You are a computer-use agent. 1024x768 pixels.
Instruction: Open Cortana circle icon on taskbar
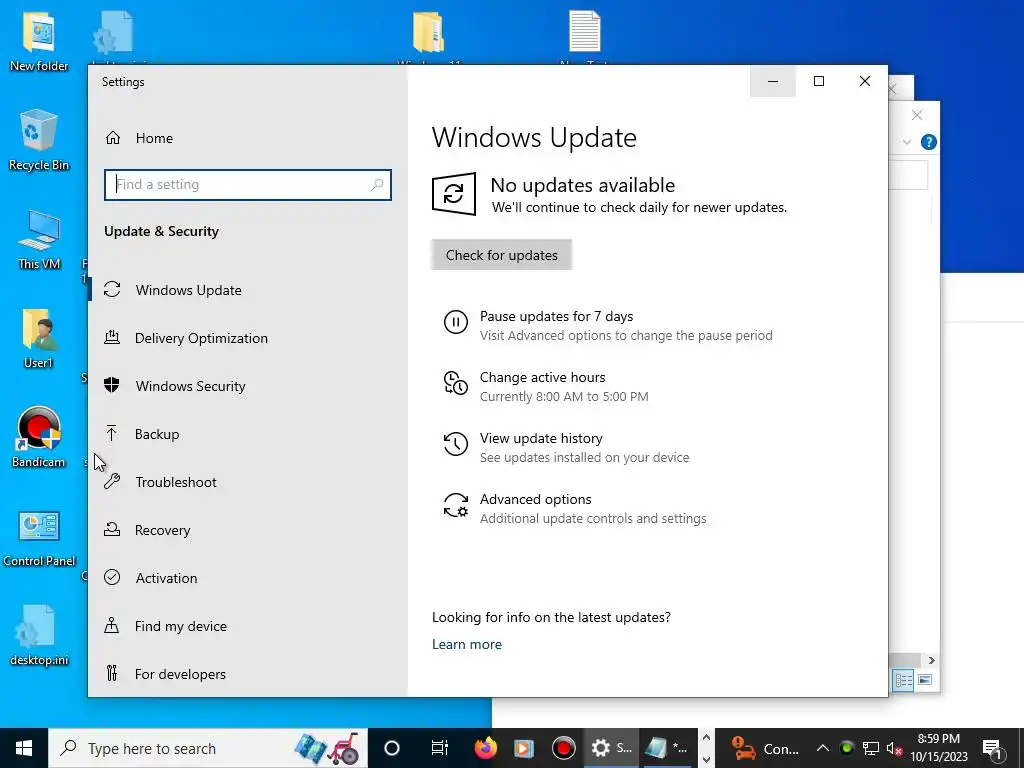tap(392, 748)
